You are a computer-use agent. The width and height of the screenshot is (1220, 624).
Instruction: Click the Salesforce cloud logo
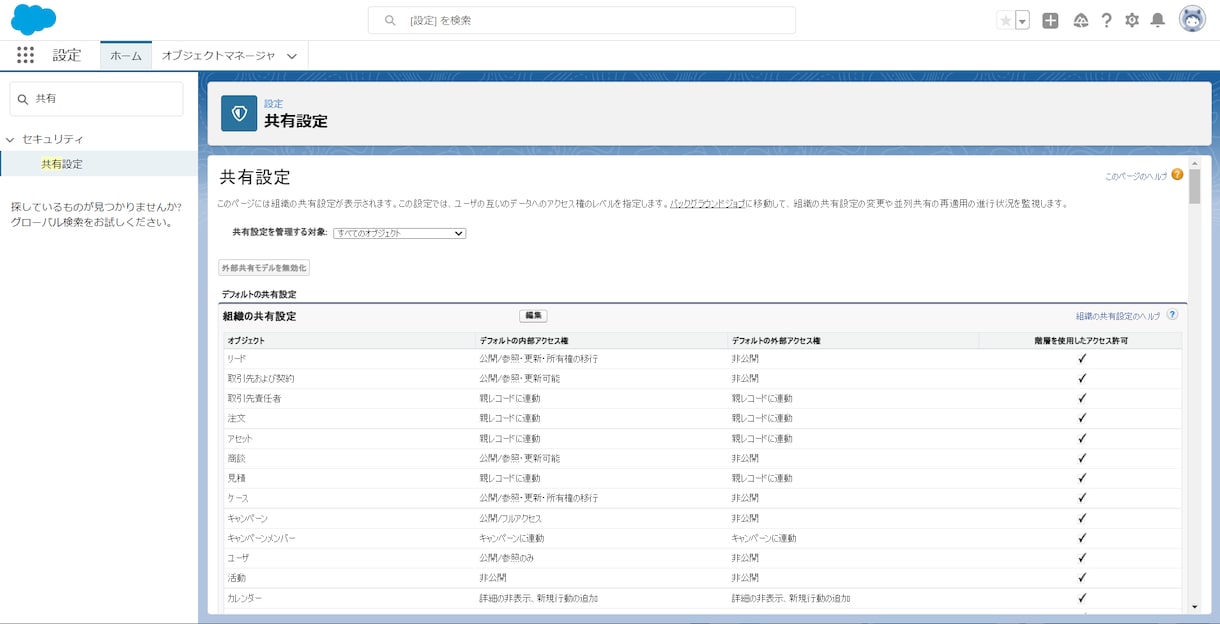tap(33, 19)
